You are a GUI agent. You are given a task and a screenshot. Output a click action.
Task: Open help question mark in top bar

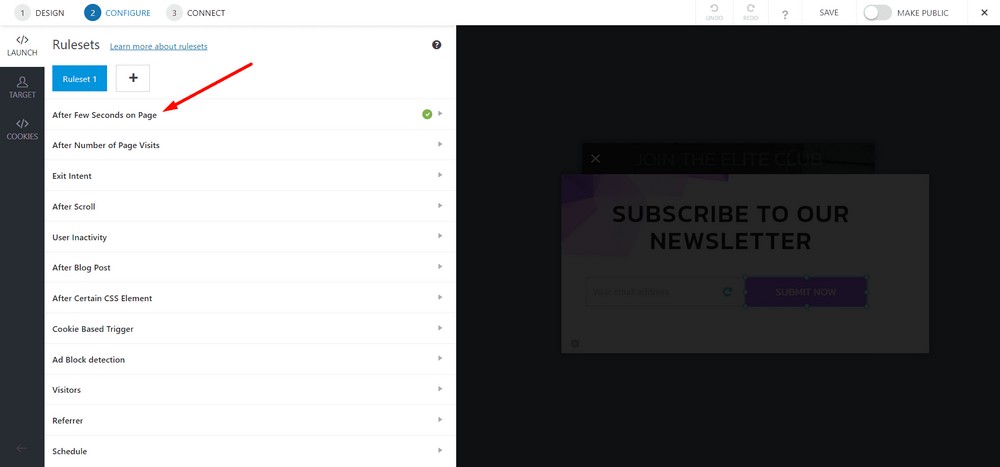[784, 14]
